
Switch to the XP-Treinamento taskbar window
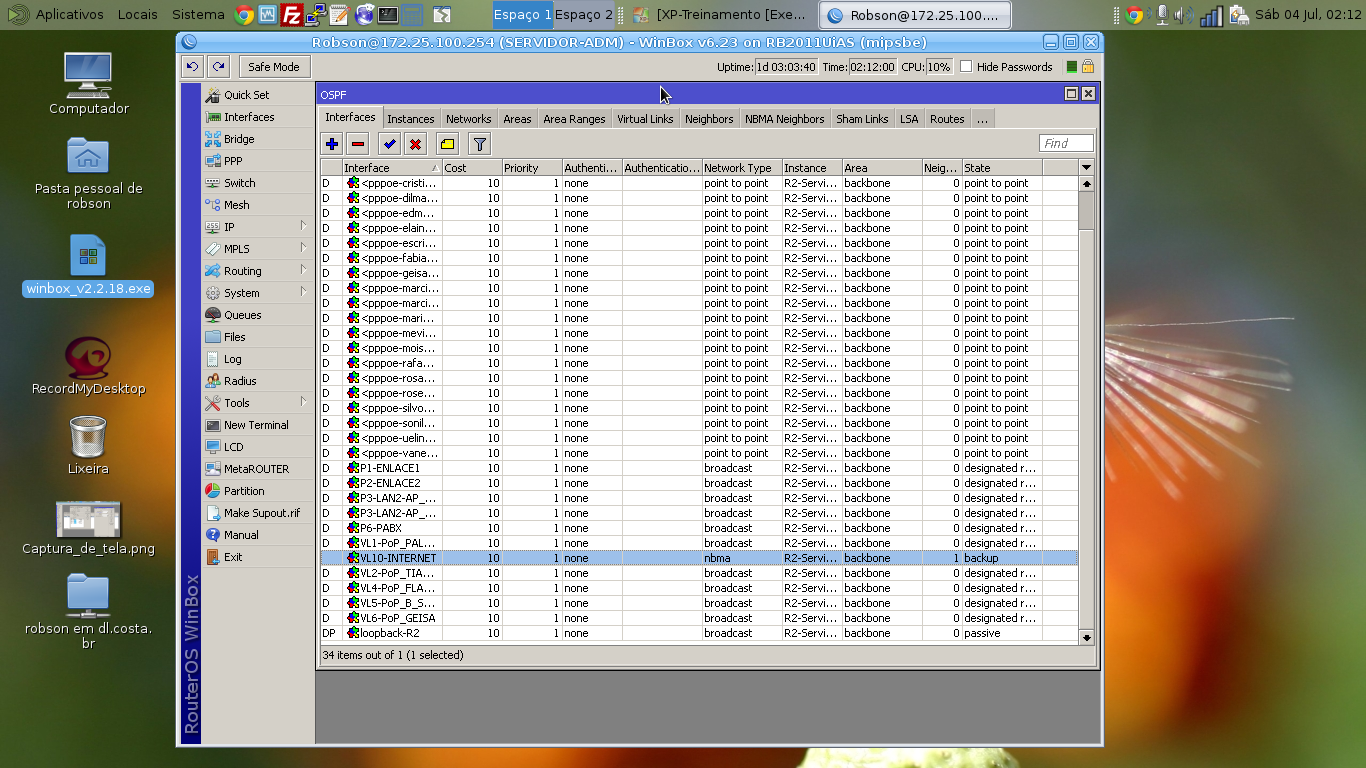click(x=720, y=15)
